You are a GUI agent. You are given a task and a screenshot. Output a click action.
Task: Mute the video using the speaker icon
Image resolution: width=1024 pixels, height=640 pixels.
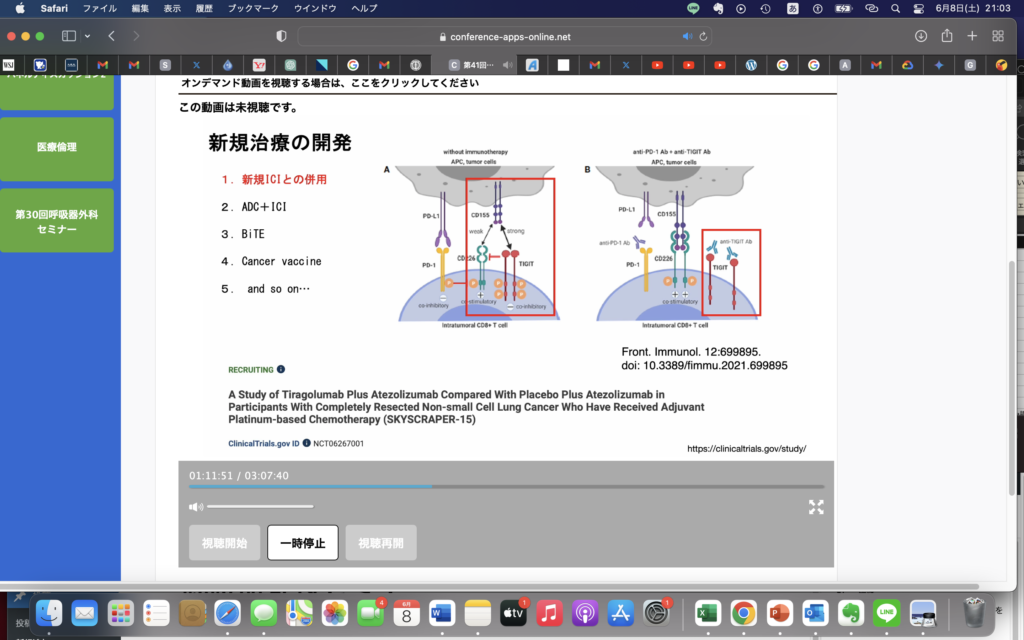pos(196,507)
